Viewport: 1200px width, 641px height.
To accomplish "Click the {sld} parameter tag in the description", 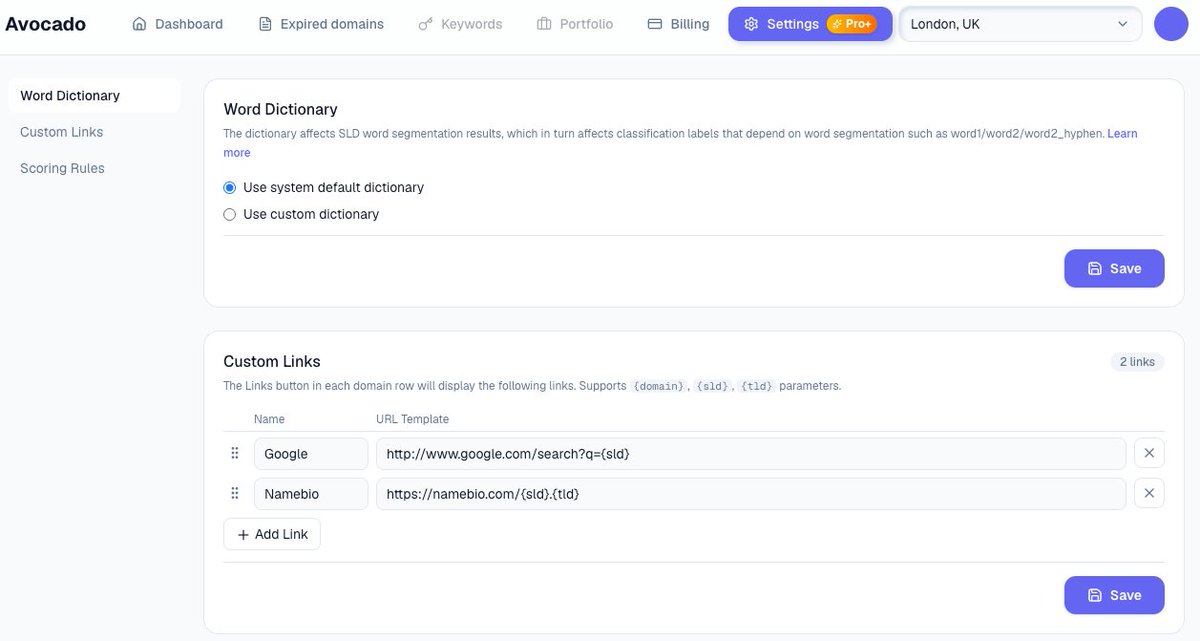I will [713, 386].
